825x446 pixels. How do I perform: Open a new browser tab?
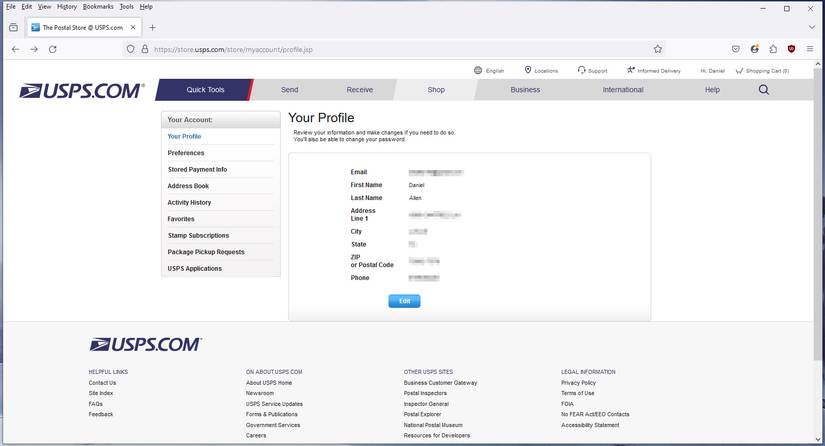[152, 28]
